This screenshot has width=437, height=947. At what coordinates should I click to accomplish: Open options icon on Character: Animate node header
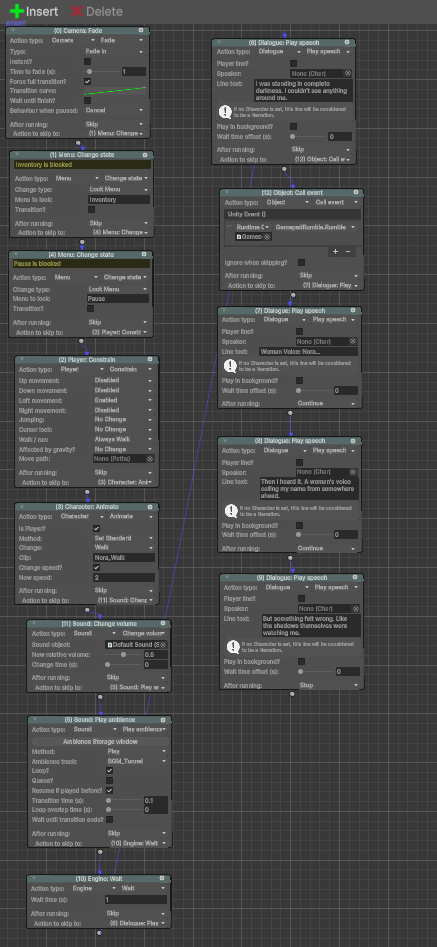point(150,507)
